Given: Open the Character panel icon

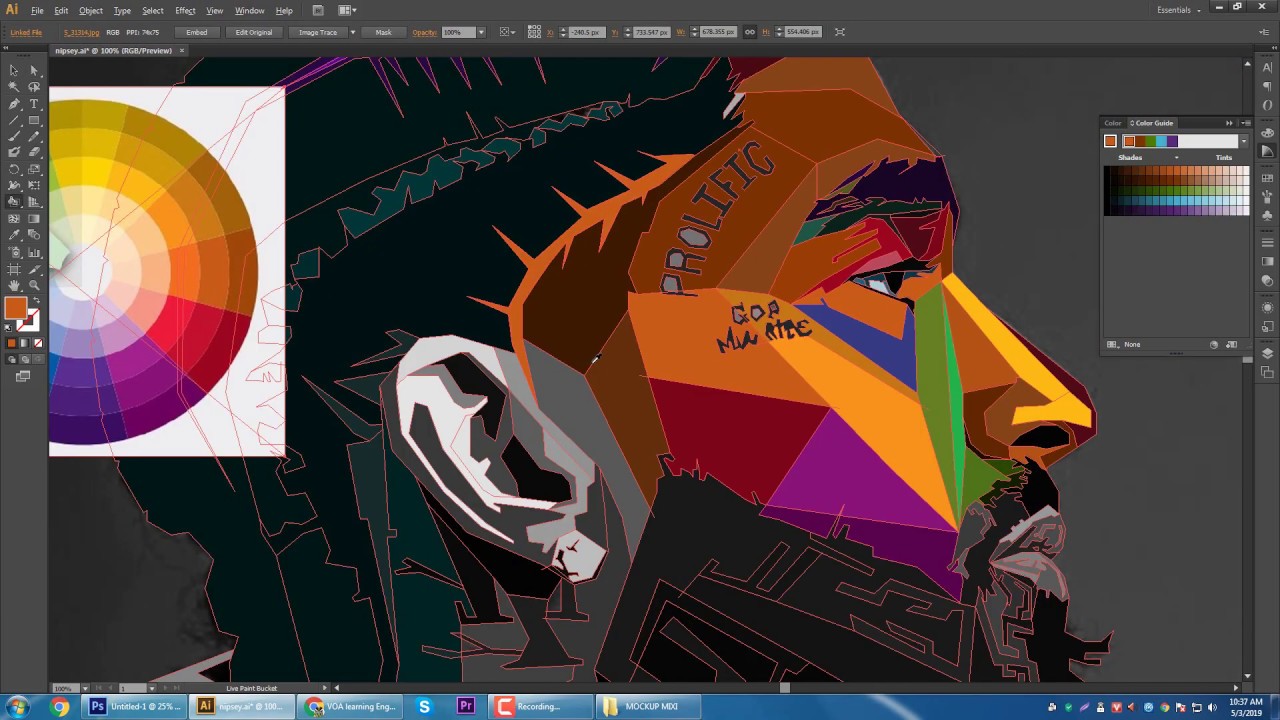Looking at the screenshot, I should (x=1267, y=68).
